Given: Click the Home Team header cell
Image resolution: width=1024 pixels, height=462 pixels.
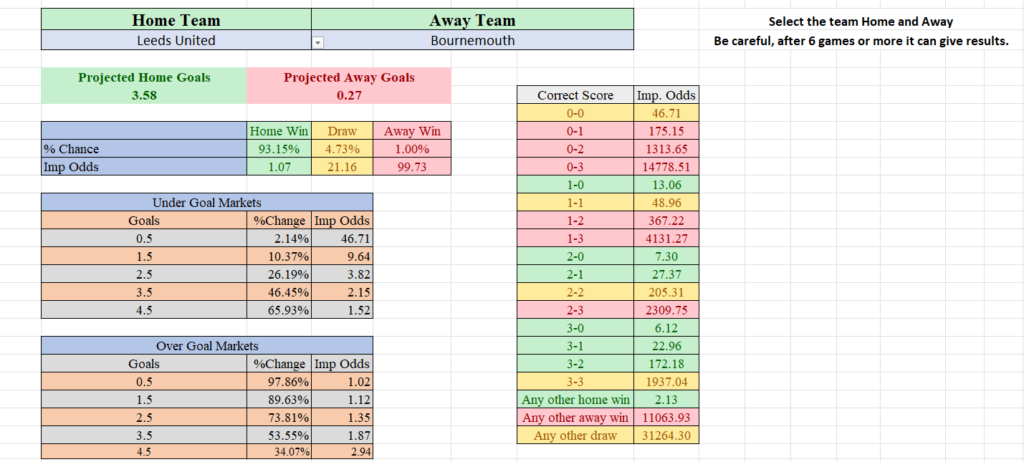Looking at the screenshot, I should [176, 20].
